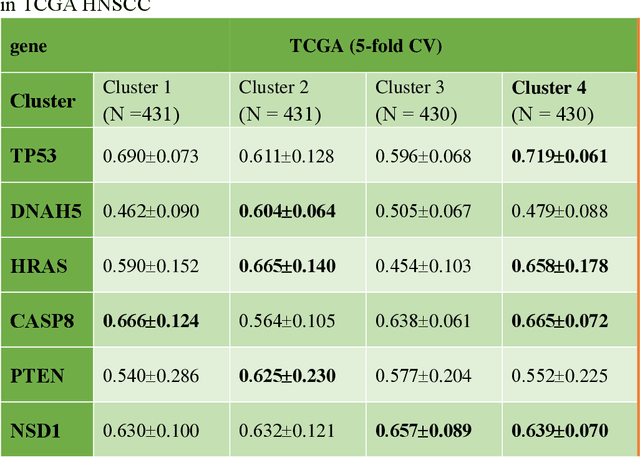Select the HRAS gene row label
Image resolution: width=640 pixels, height=457 pixels.
(x=39, y=266)
